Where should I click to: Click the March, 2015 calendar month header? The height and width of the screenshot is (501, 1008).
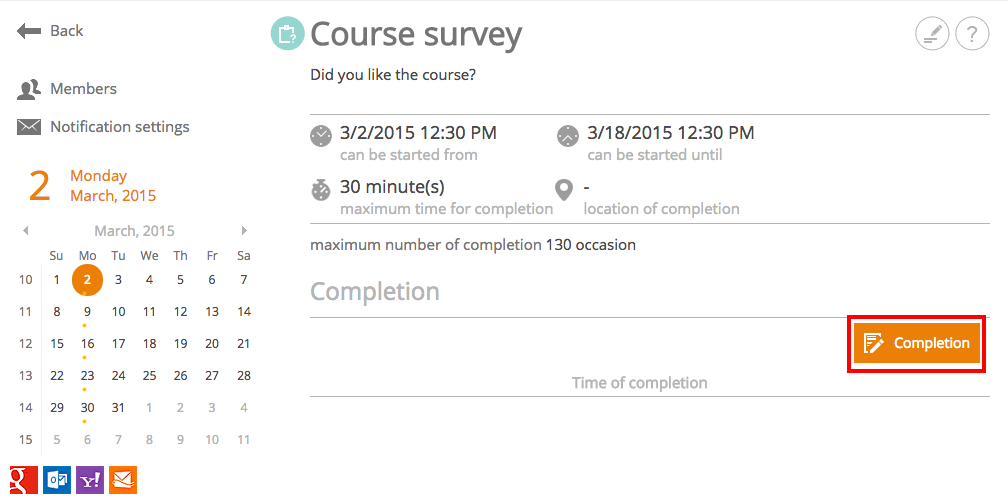pyautogui.click(x=134, y=231)
